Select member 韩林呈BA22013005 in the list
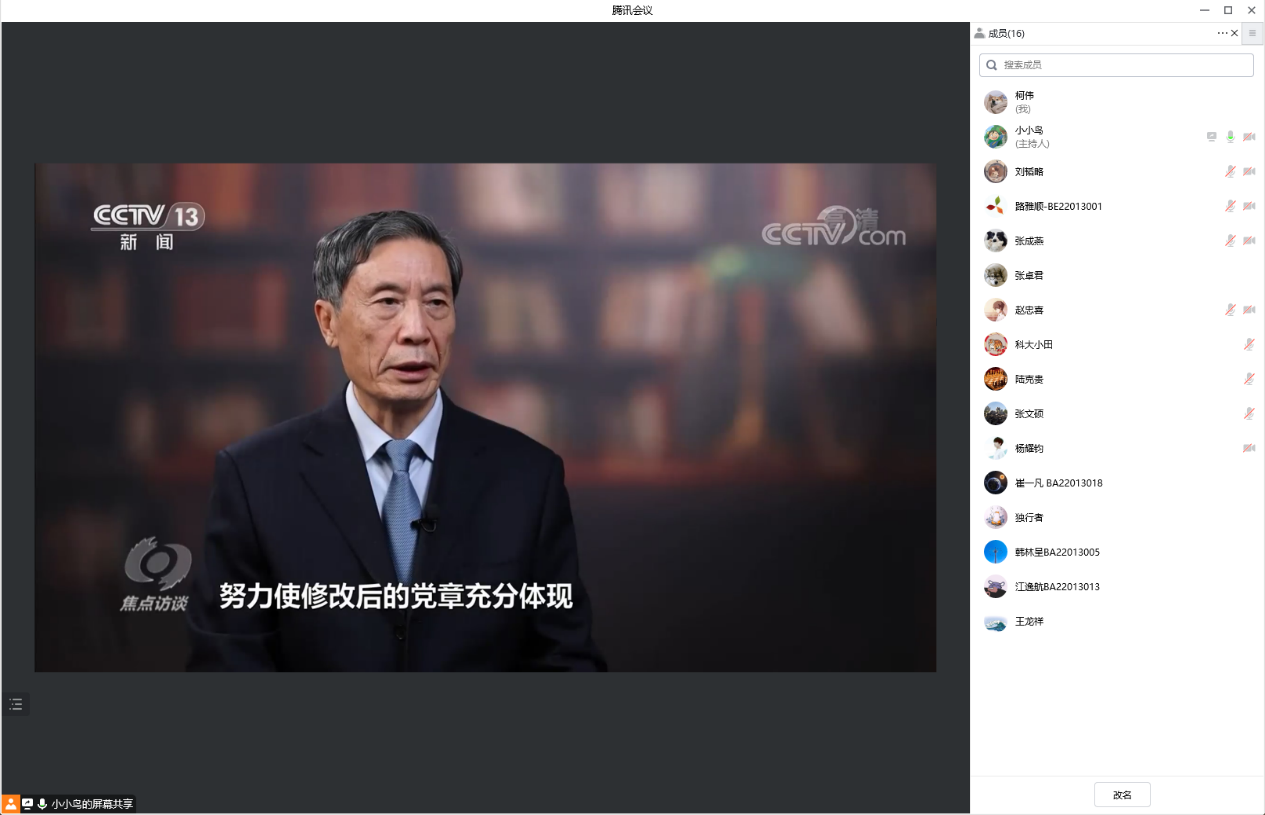 pyautogui.click(x=1057, y=552)
